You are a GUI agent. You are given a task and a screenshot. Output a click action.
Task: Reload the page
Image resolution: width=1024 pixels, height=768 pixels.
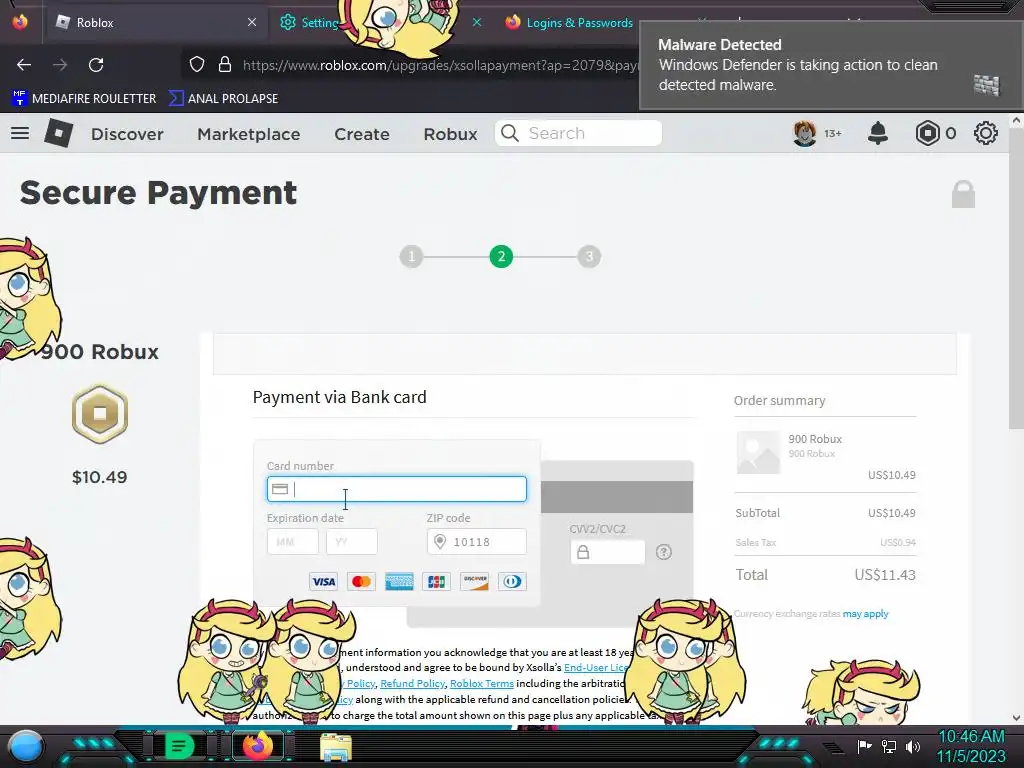click(96, 65)
